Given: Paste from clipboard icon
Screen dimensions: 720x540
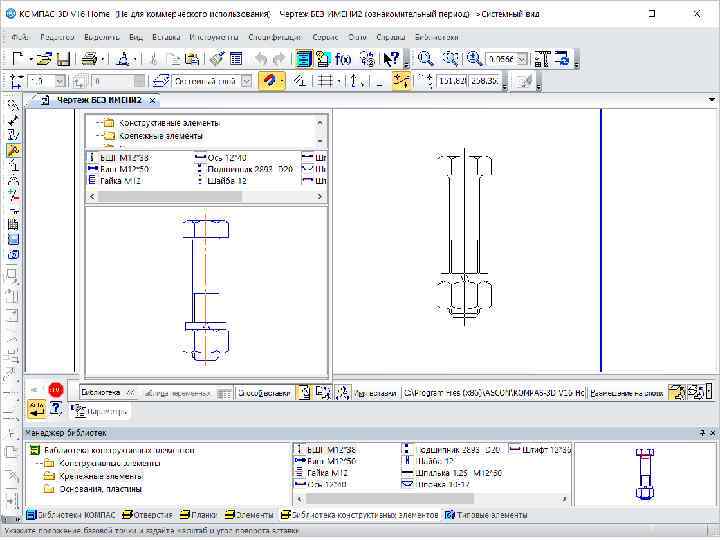Looking at the screenshot, I should click(192, 59).
